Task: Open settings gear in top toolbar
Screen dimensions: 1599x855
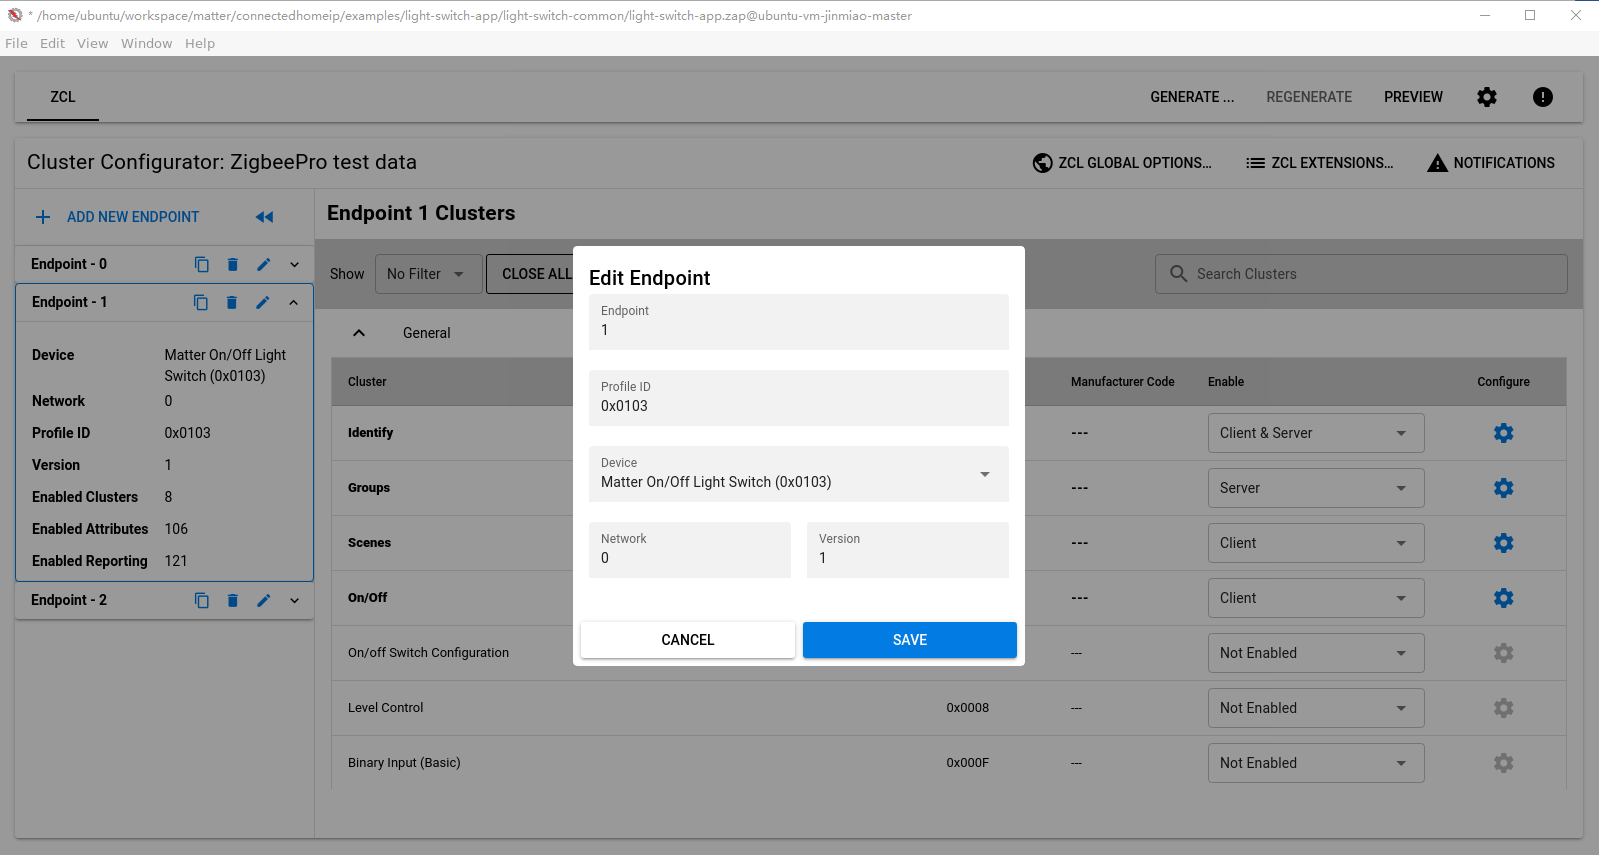Action: click(1487, 97)
